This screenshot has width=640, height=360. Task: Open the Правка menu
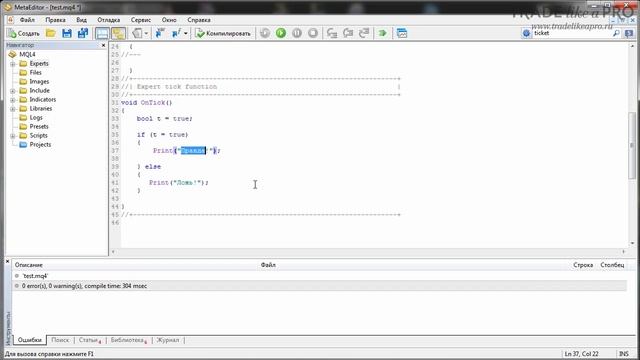click(x=55, y=20)
